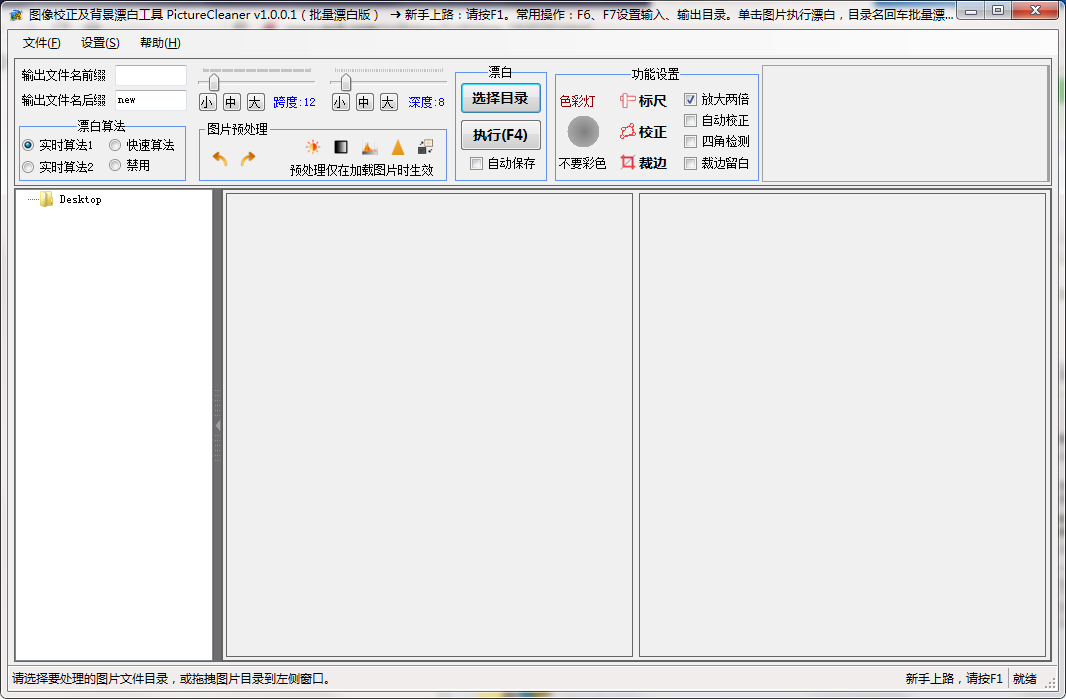Set 深度 to 小

(340, 102)
